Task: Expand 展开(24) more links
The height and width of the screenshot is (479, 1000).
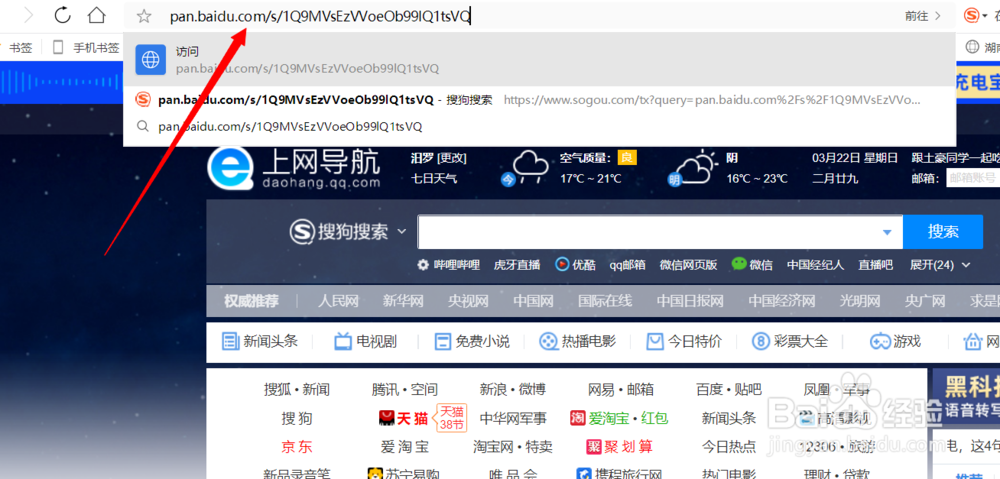Action: (x=940, y=265)
